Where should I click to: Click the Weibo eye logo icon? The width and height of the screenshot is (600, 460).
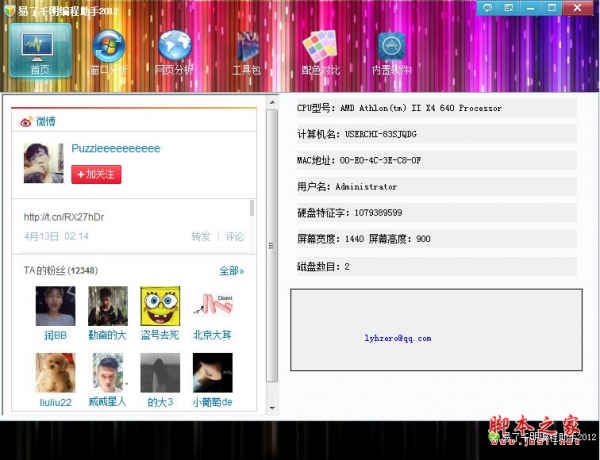(26, 122)
